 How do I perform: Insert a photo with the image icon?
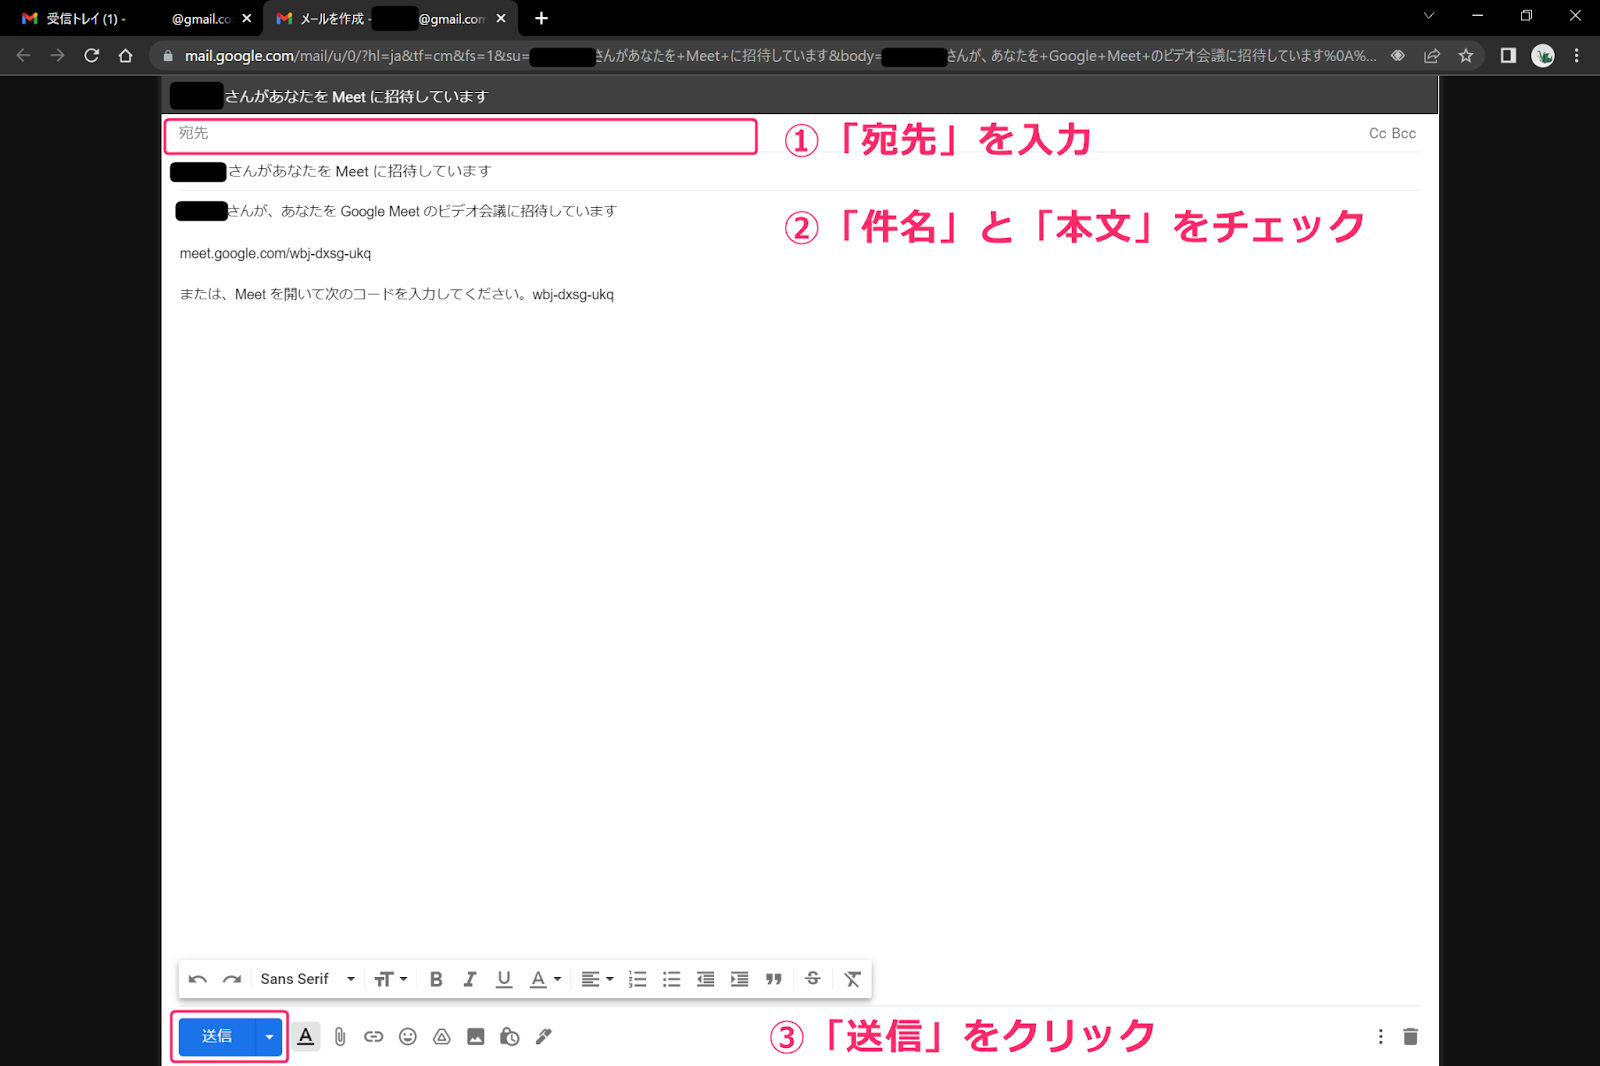tap(476, 1036)
